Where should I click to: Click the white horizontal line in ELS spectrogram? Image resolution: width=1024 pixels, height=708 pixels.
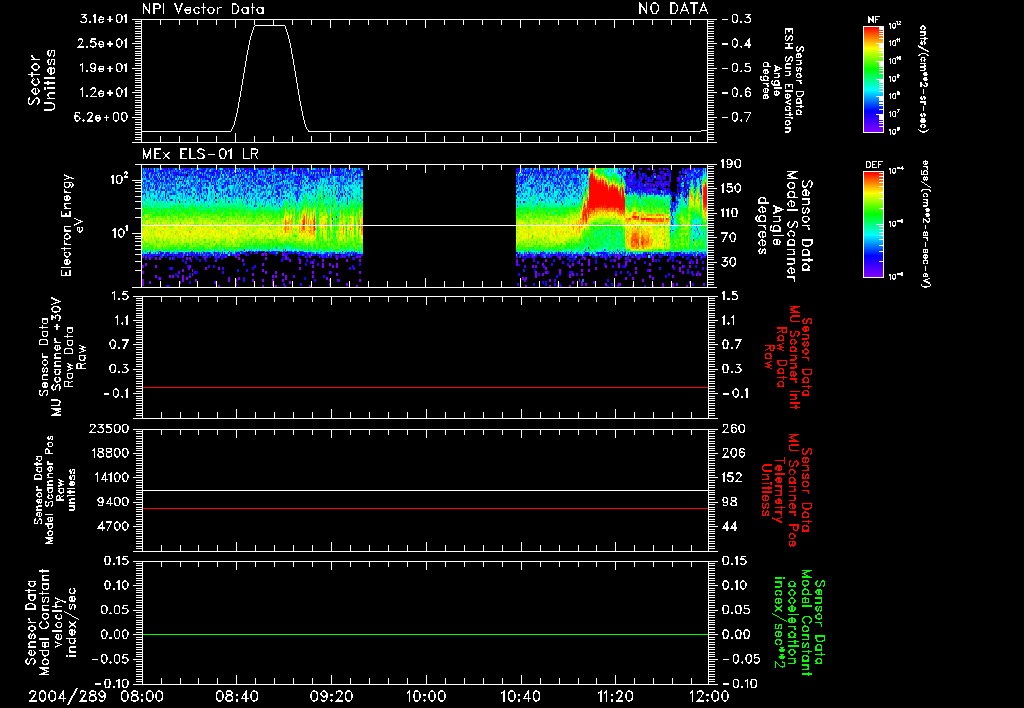tap(424, 225)
